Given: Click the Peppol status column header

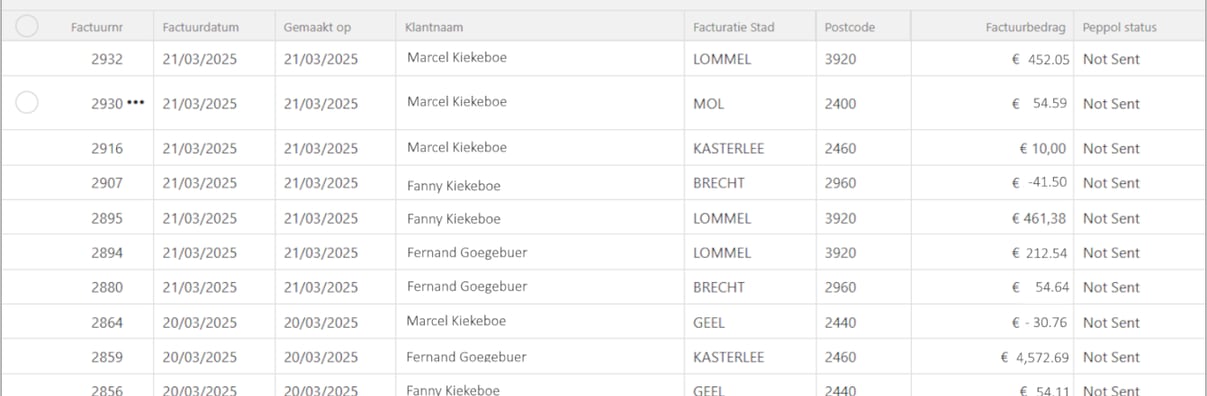Looking at the screenshot, I should tap(1119, 27).
